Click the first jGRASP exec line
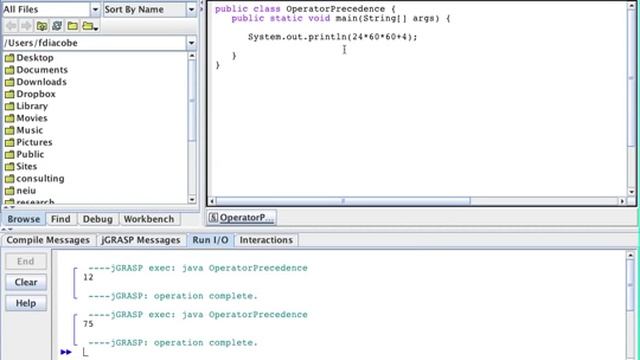 [x=198, y=268]
